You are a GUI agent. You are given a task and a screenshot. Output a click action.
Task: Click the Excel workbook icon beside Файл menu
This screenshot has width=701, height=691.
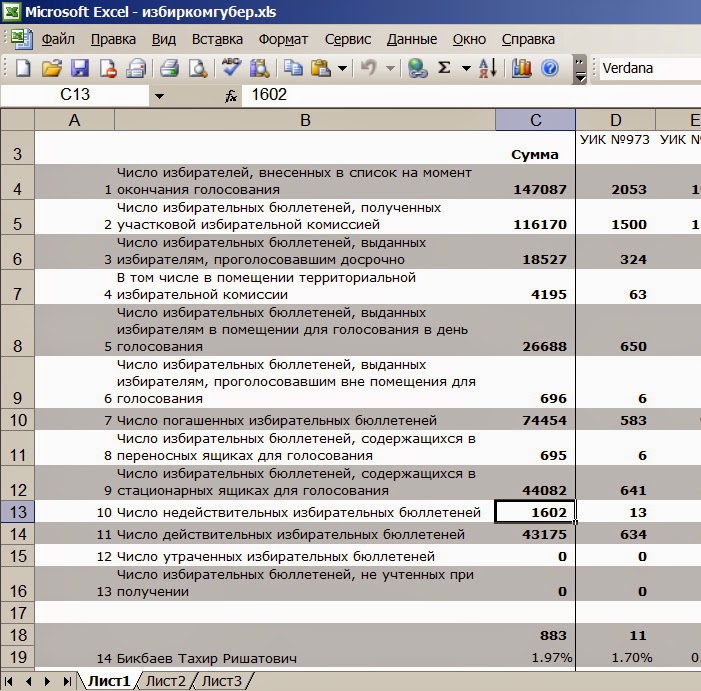tap(22, 38)
